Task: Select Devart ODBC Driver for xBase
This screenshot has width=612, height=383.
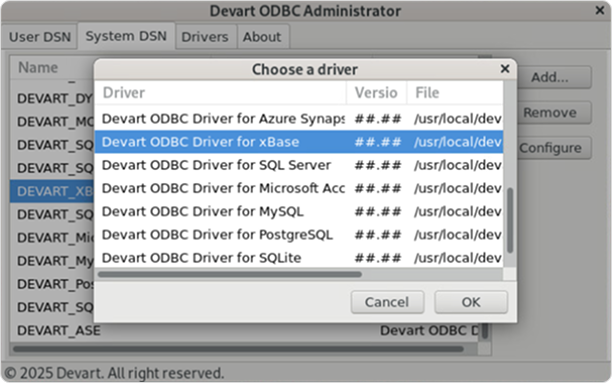Action: pos(299,142)
